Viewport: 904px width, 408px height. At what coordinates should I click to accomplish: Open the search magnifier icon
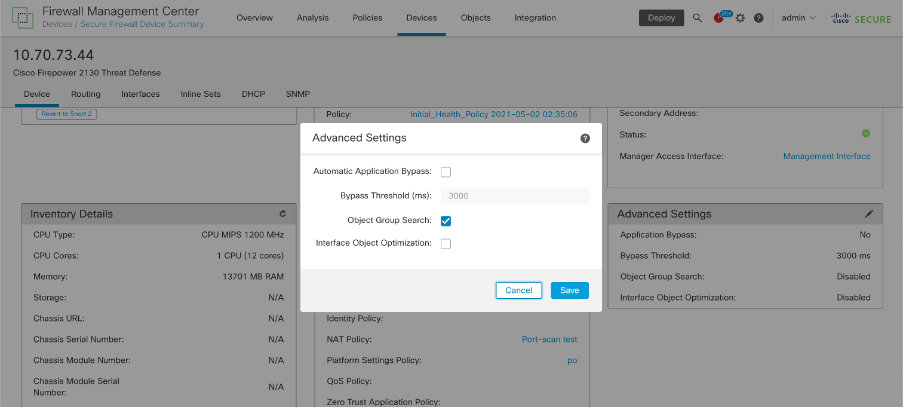pyautogui.click(x=697, y=18)
